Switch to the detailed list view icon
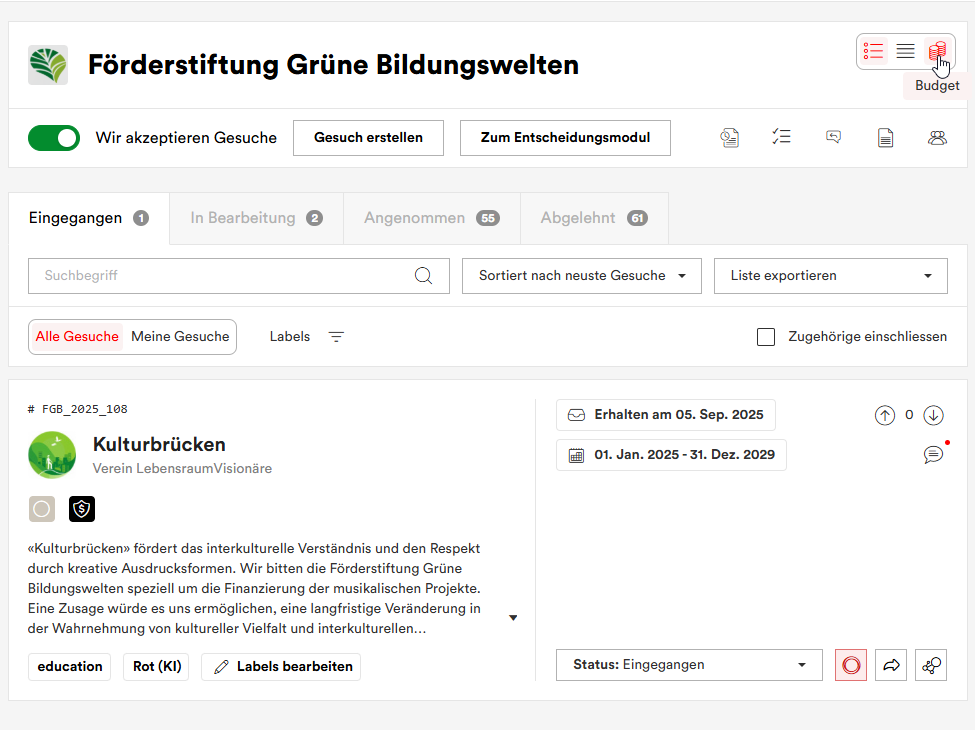This screenshot has width=975, height=730. pos(874,51)
